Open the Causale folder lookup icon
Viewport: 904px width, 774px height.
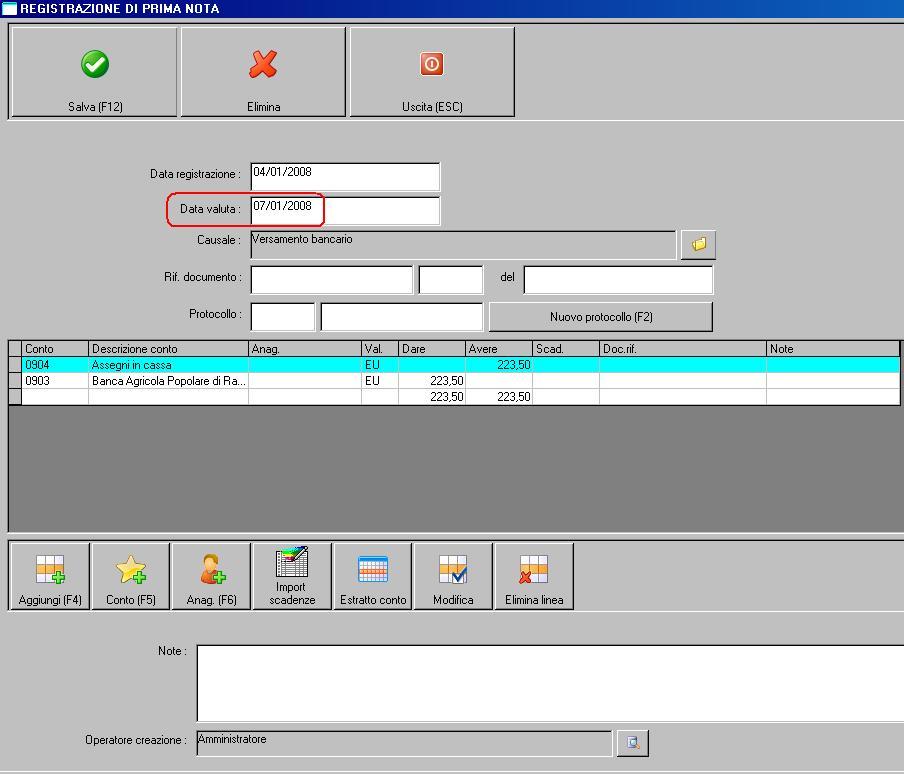point(698,245)
